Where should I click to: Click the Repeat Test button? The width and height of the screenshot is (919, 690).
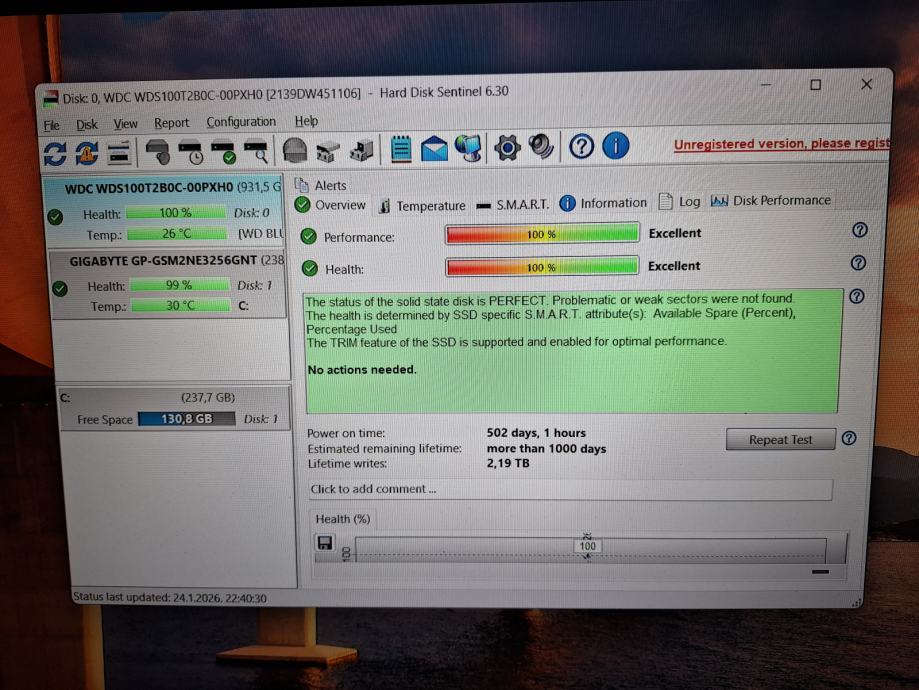click(x=780, y=439)
